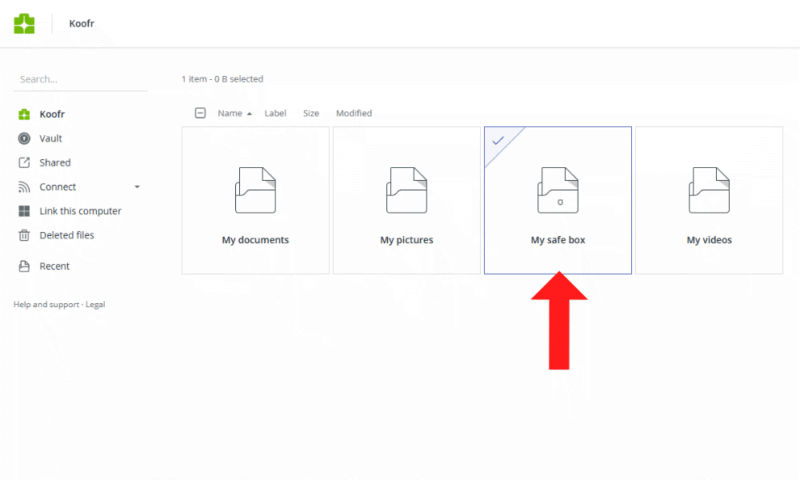Image resolution: width=800 pixels, height=480 pixels.
Task: Open the Vault icon in sidebar
Action: [24, 139]
